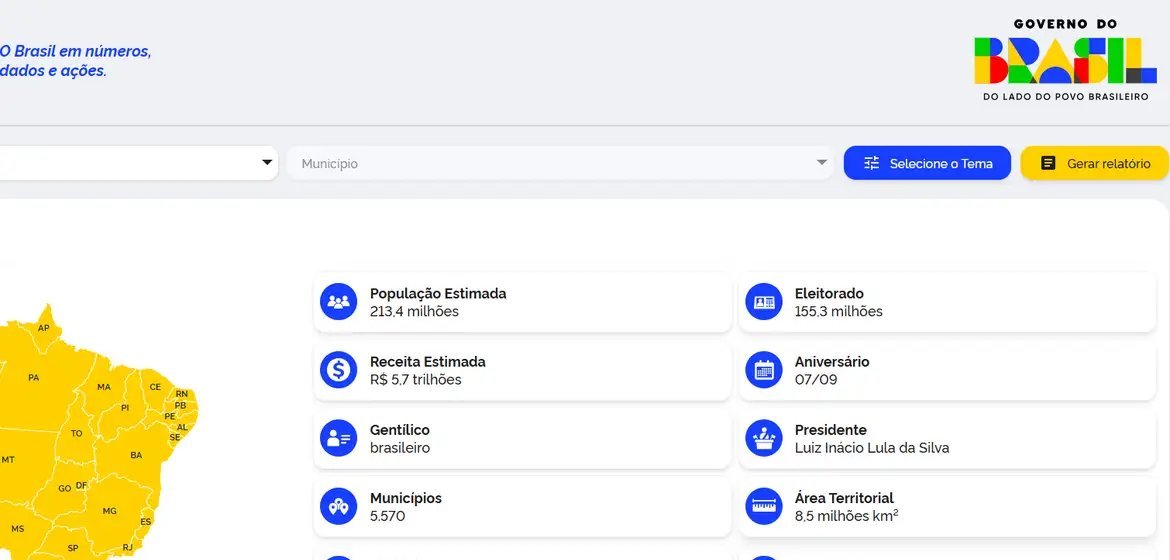Click the População Estimada people icon
The height and width of the screenshot is (560, 1170).
coord(339,302)
